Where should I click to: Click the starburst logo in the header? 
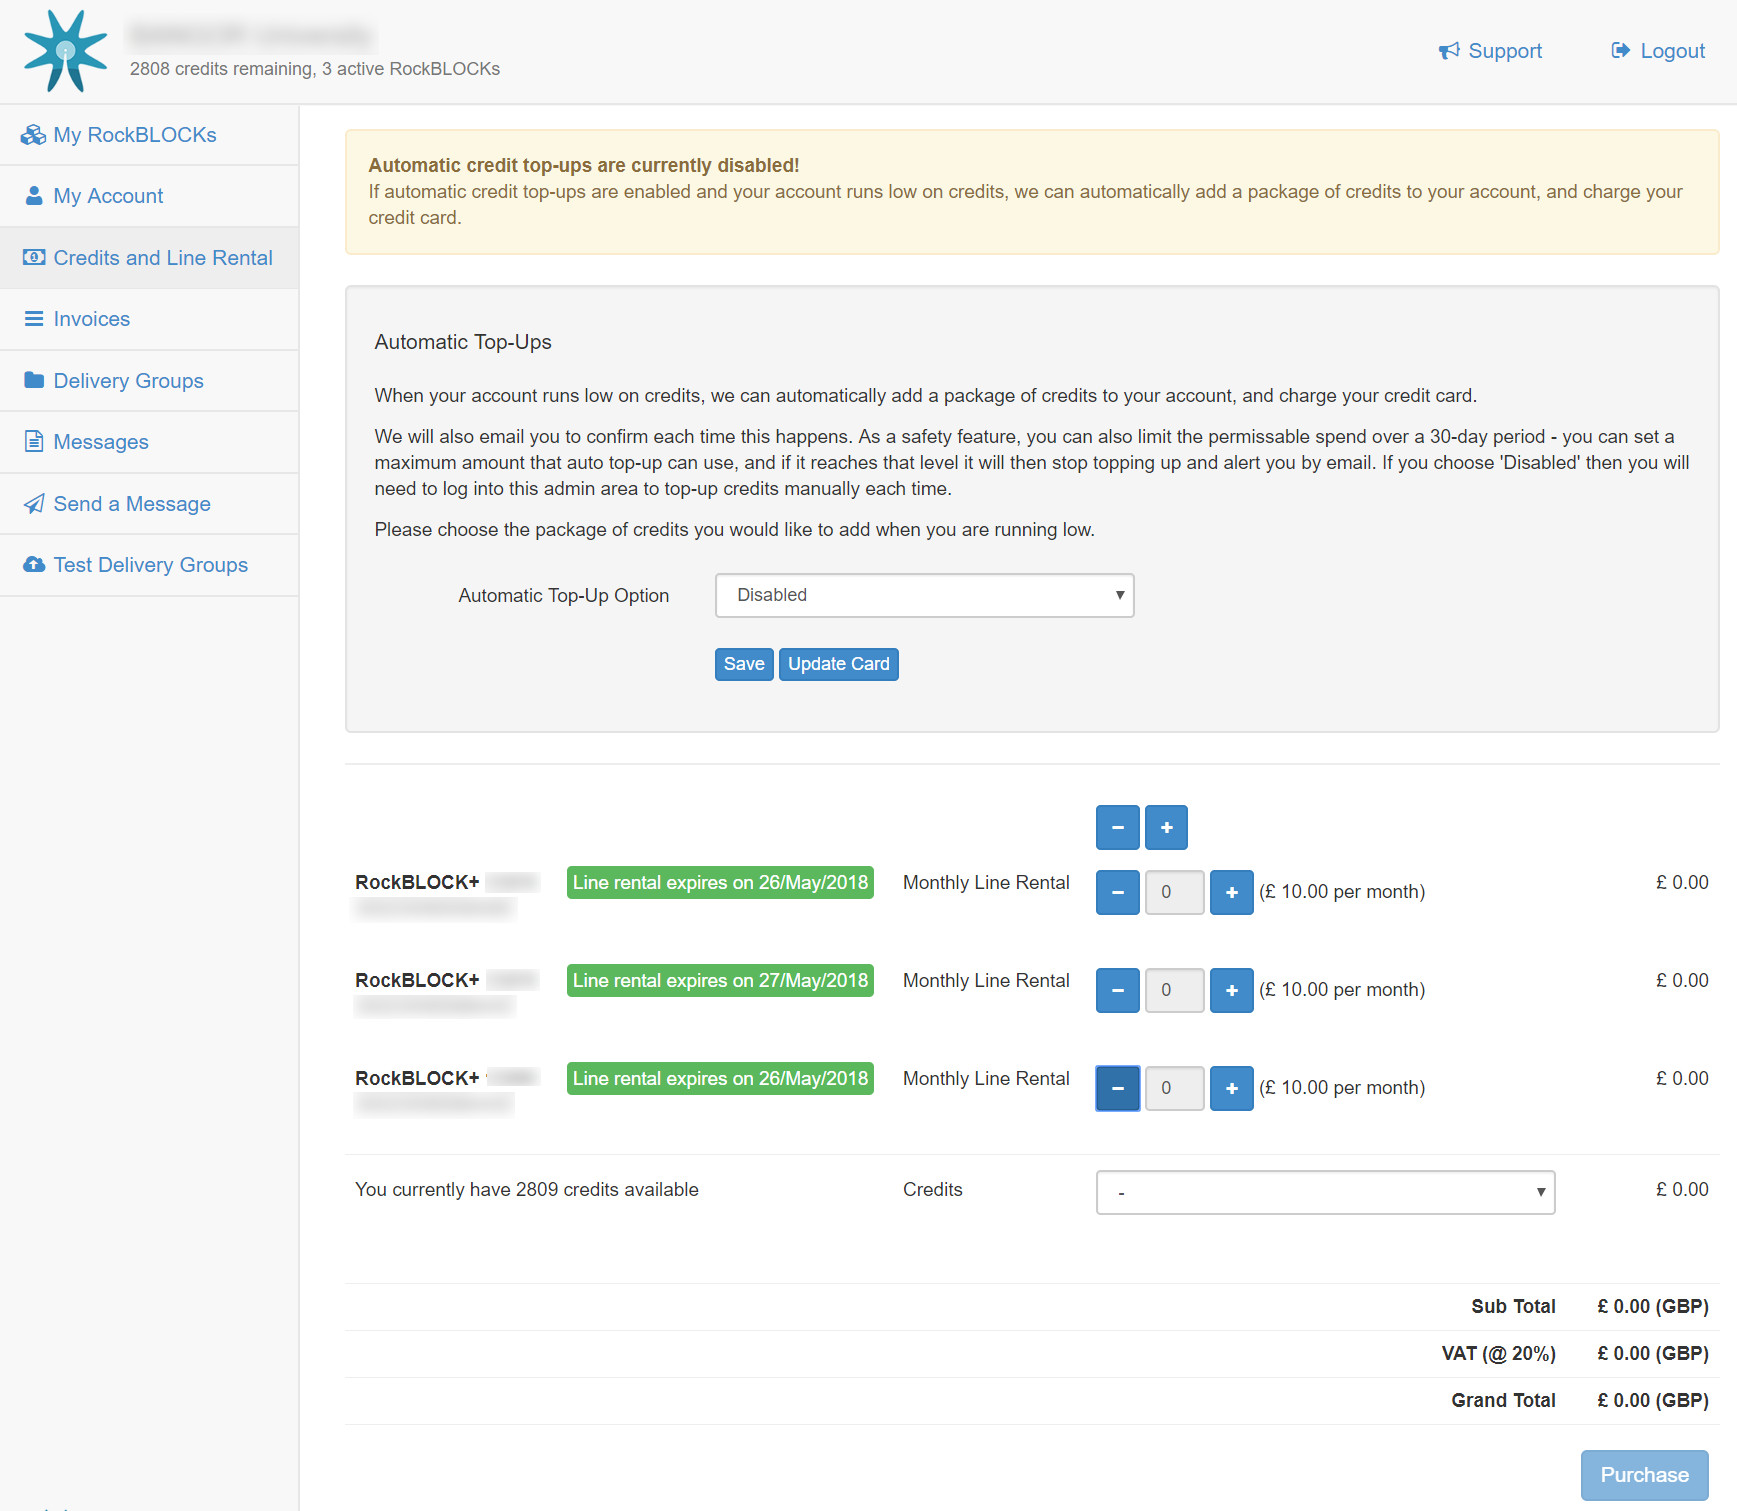[65, 51]
